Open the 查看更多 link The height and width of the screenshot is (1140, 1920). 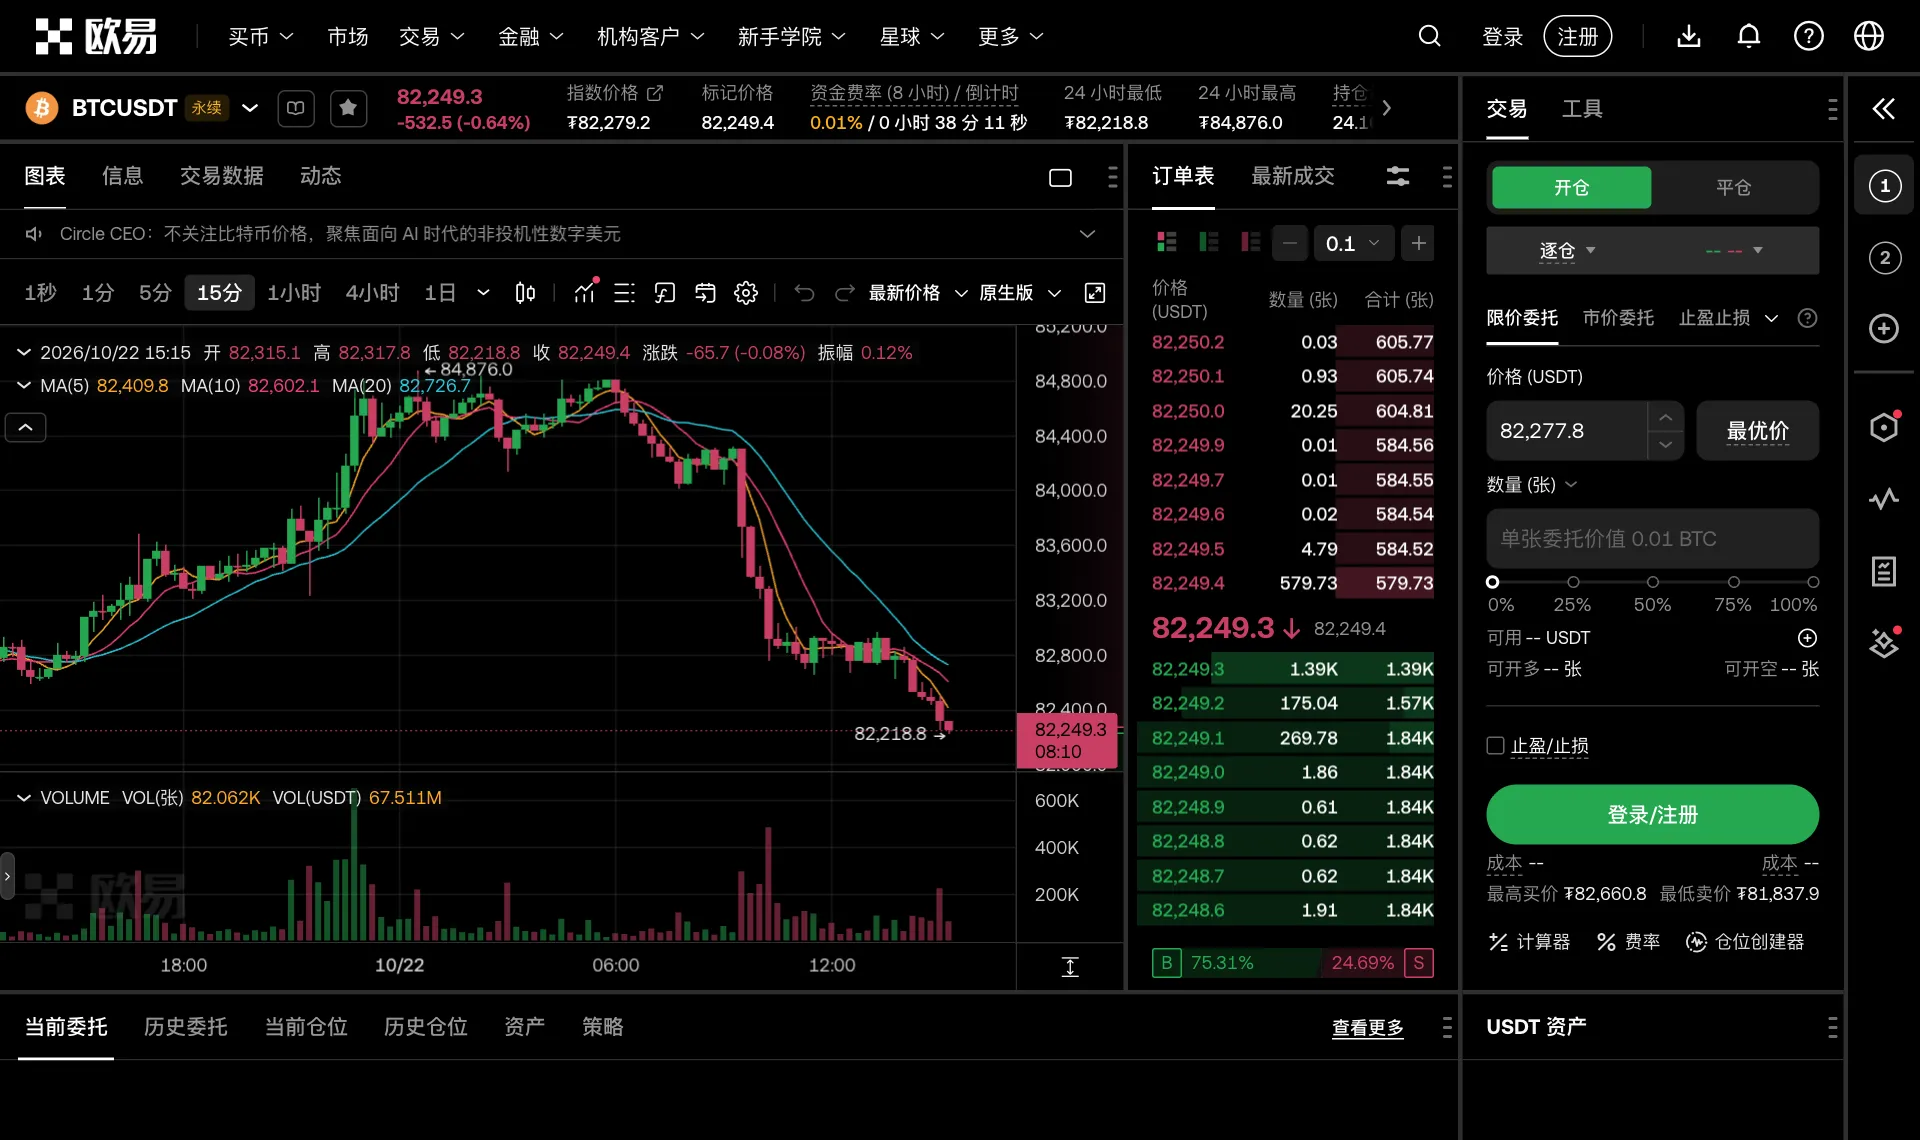pyautogui.click(x=1367, y=1028)
